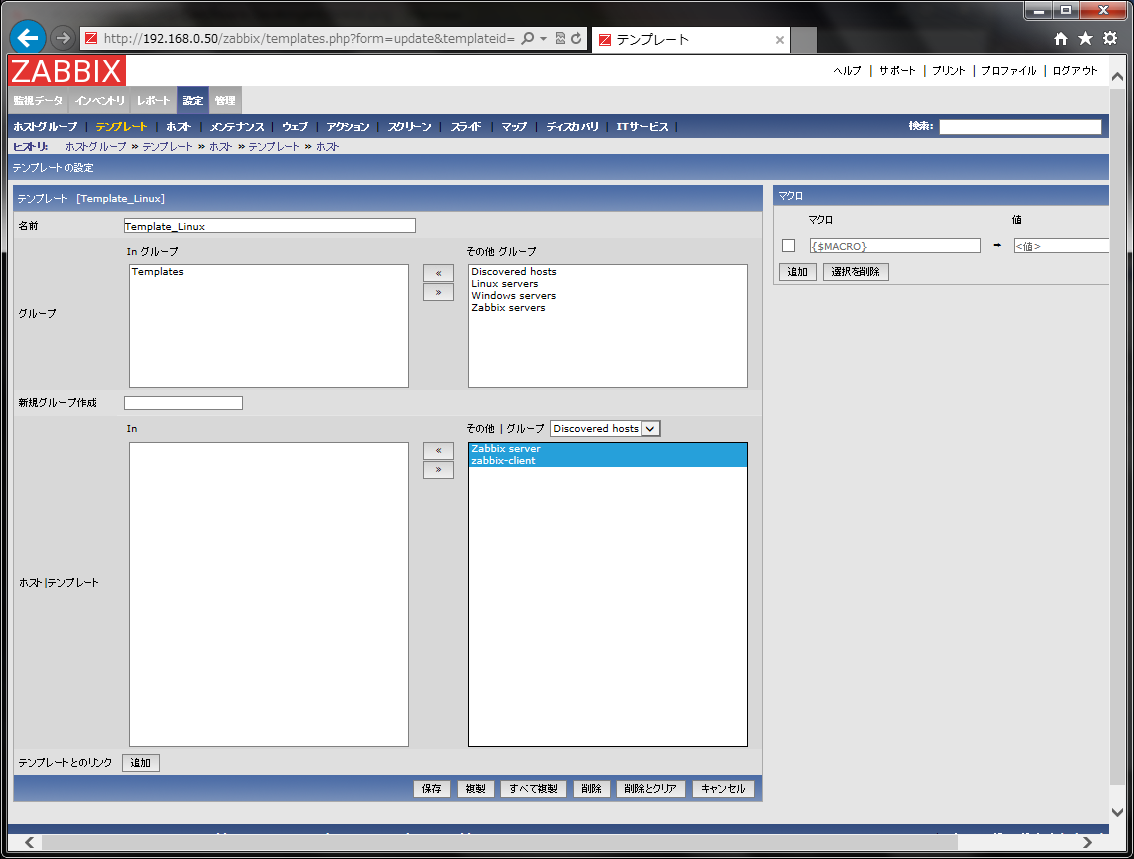
Task: Click the サポート link
Action: (898, 71)
